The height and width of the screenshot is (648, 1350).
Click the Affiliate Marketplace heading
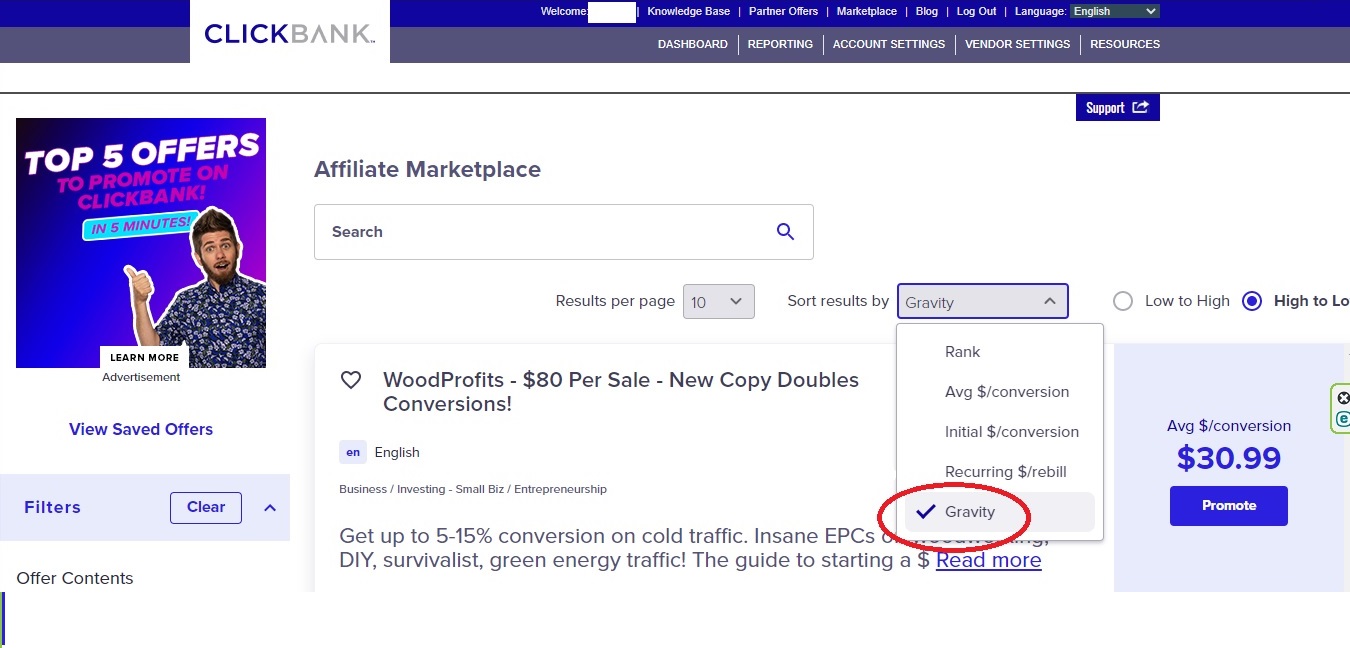428,170
